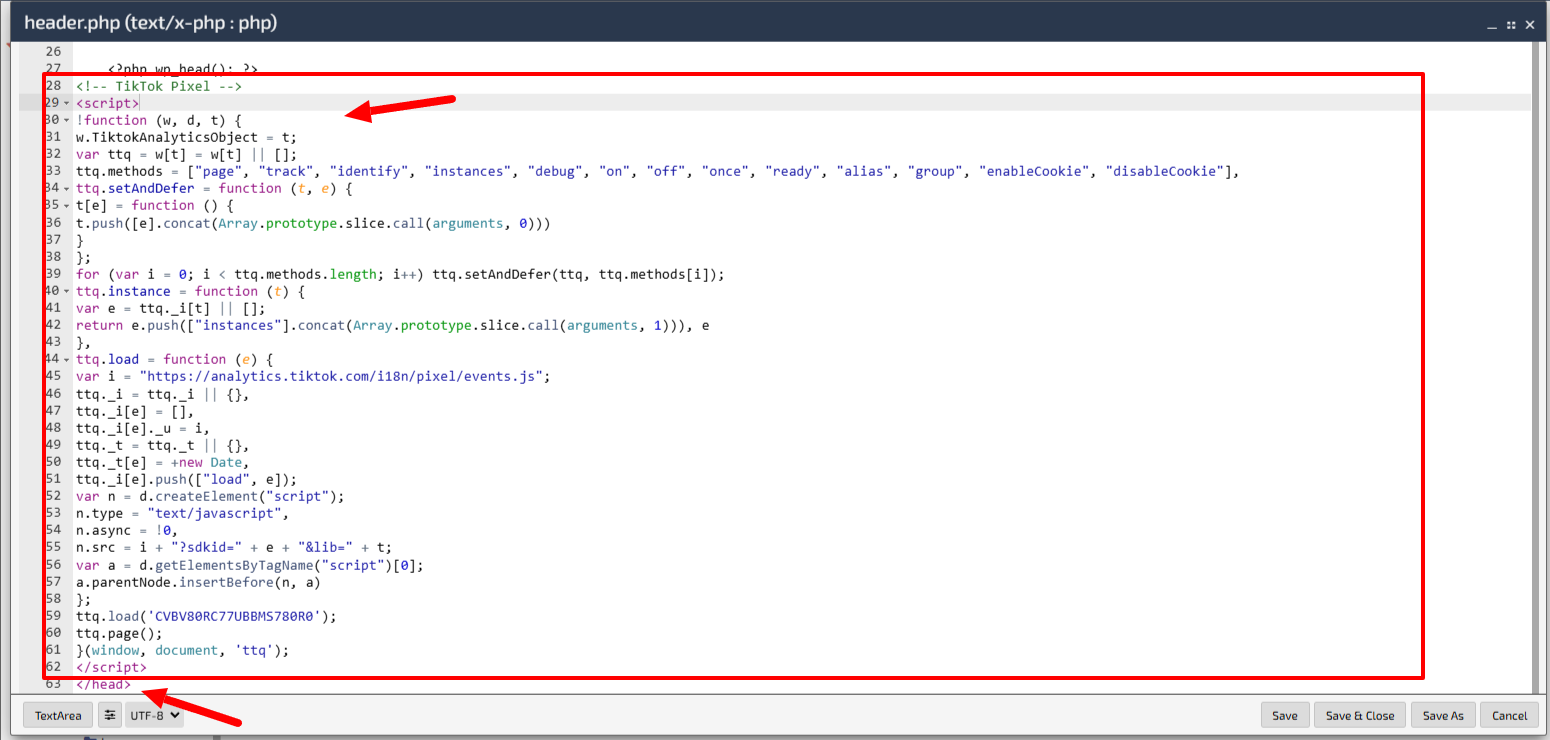Screen dimensions: 1550x740
Task: Click the Save button
Action: [1285, 715]
